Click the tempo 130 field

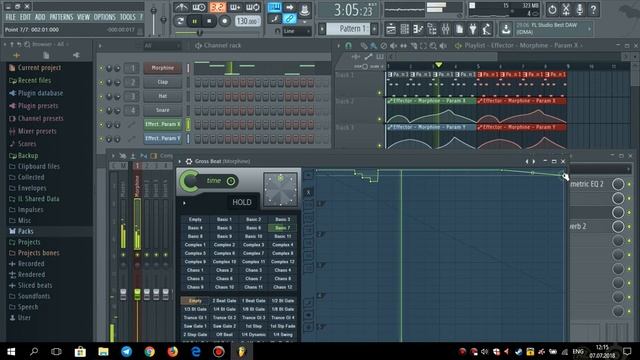pyautogui.click(x=248, y=21)
